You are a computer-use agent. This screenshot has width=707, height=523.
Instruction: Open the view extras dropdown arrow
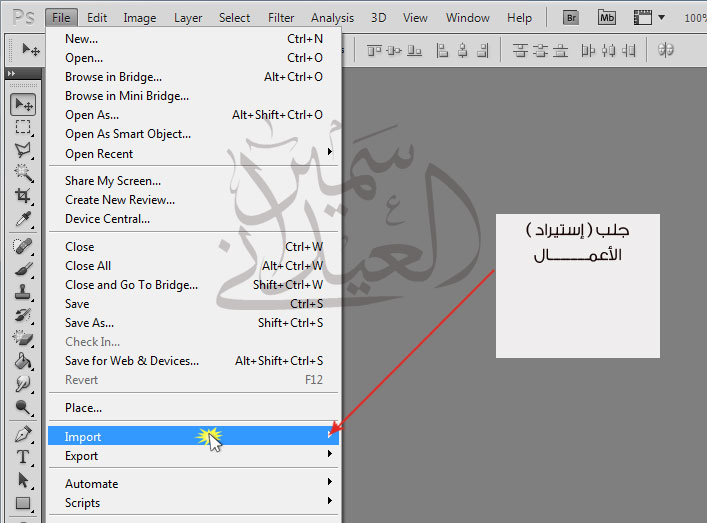coord(661,17)
